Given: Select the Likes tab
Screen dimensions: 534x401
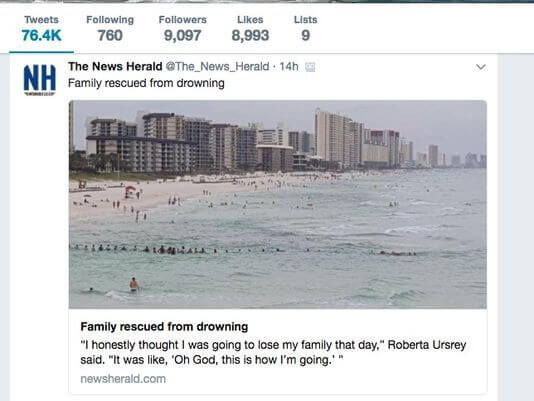Looking at the screenshot, I should click(250, 29).
